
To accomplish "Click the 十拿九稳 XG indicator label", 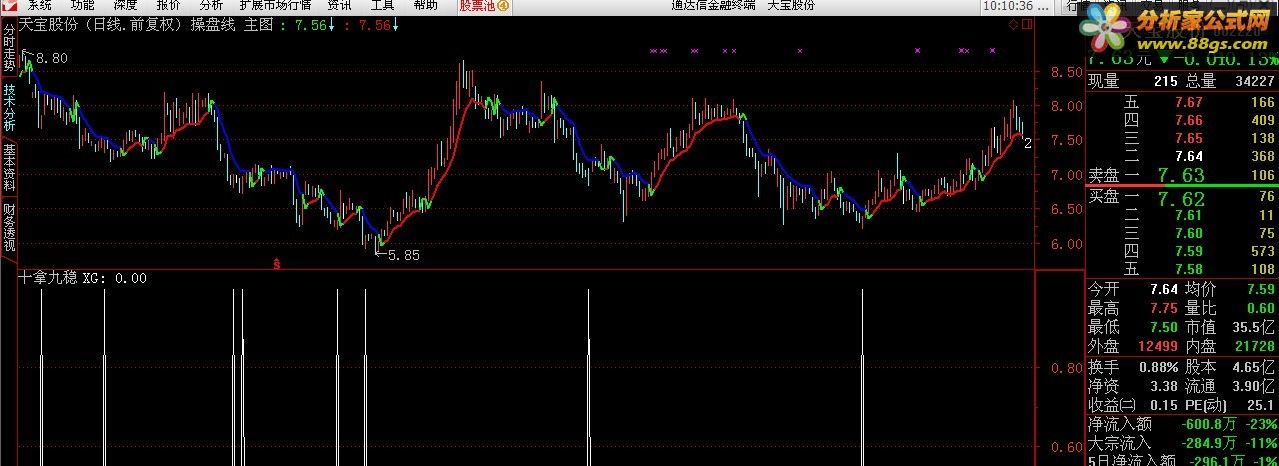I will click(x=83, y=279).
